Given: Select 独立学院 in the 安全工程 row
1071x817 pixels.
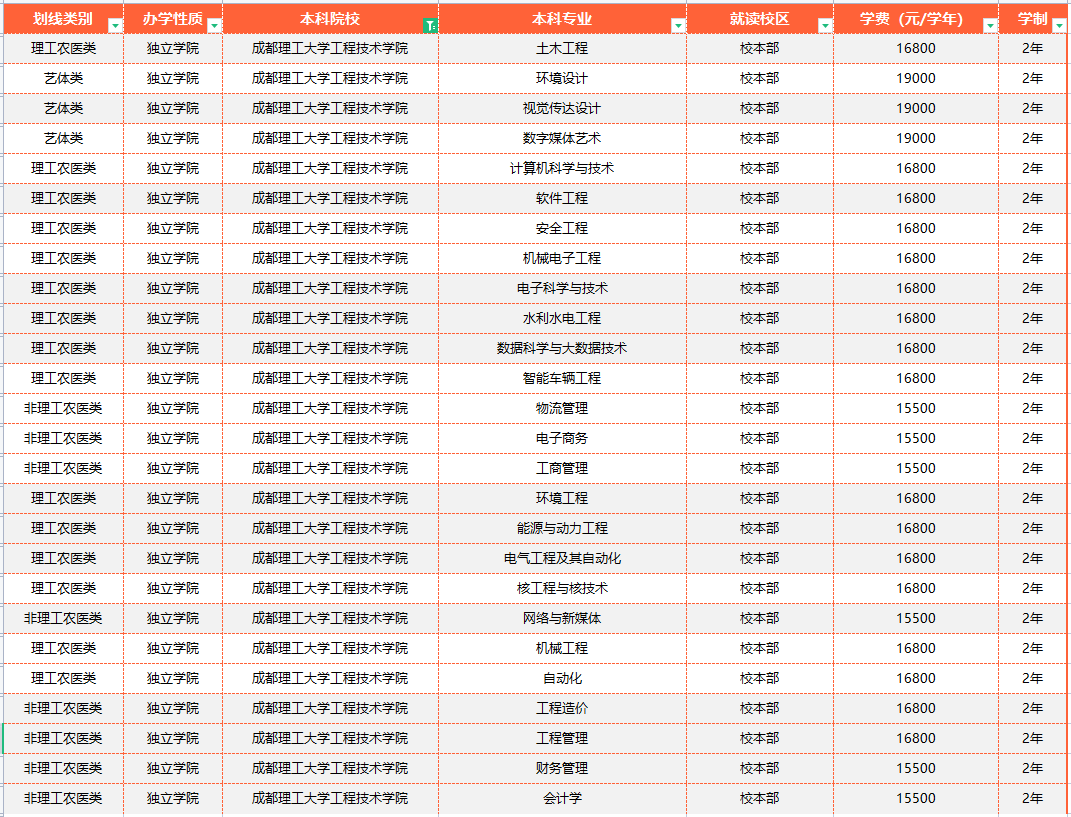Looking at the screenshot, I should [x=173, y=229].
